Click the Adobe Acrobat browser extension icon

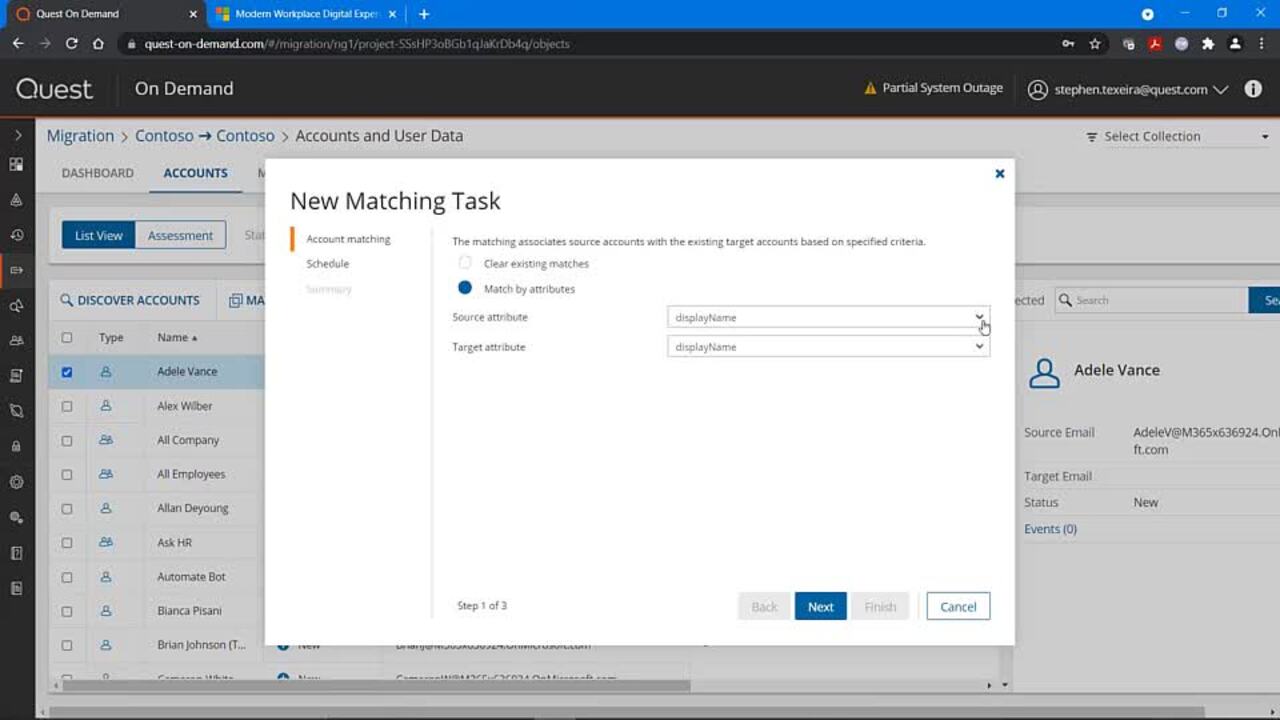(x=1153, y=44)
